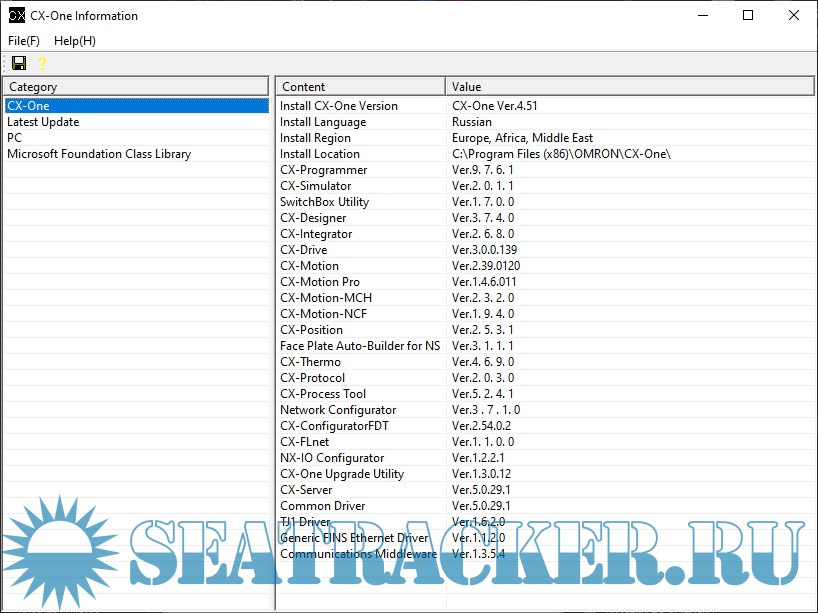The height and width of the screenshot is (613, 818).
Task: Select Microsoft Foundation Class Library category
Action: tap(99, 154)
